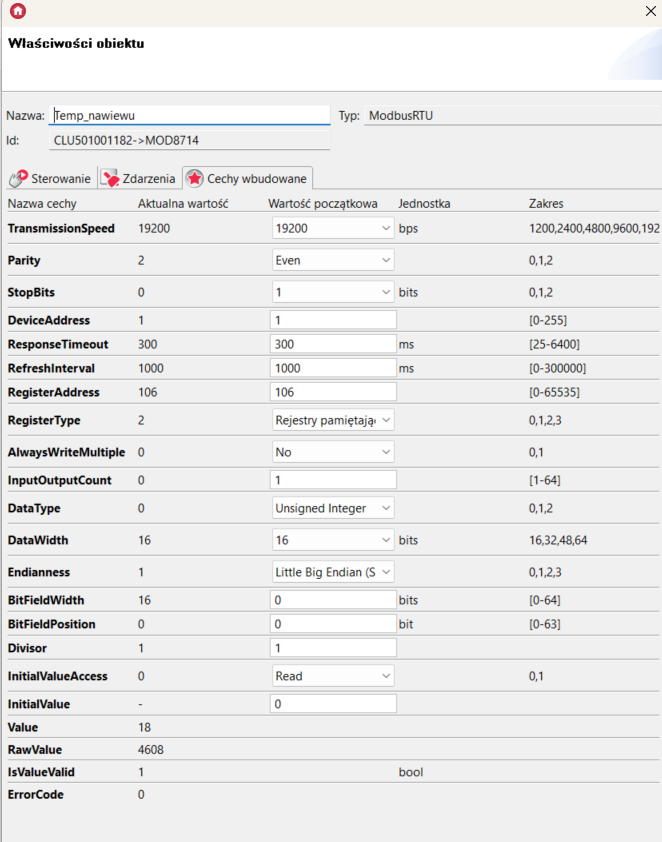The width and height of the screenshot is (662, 842).
Task: Open the Sterowanie tab
Action: click(x=51, y=179)
